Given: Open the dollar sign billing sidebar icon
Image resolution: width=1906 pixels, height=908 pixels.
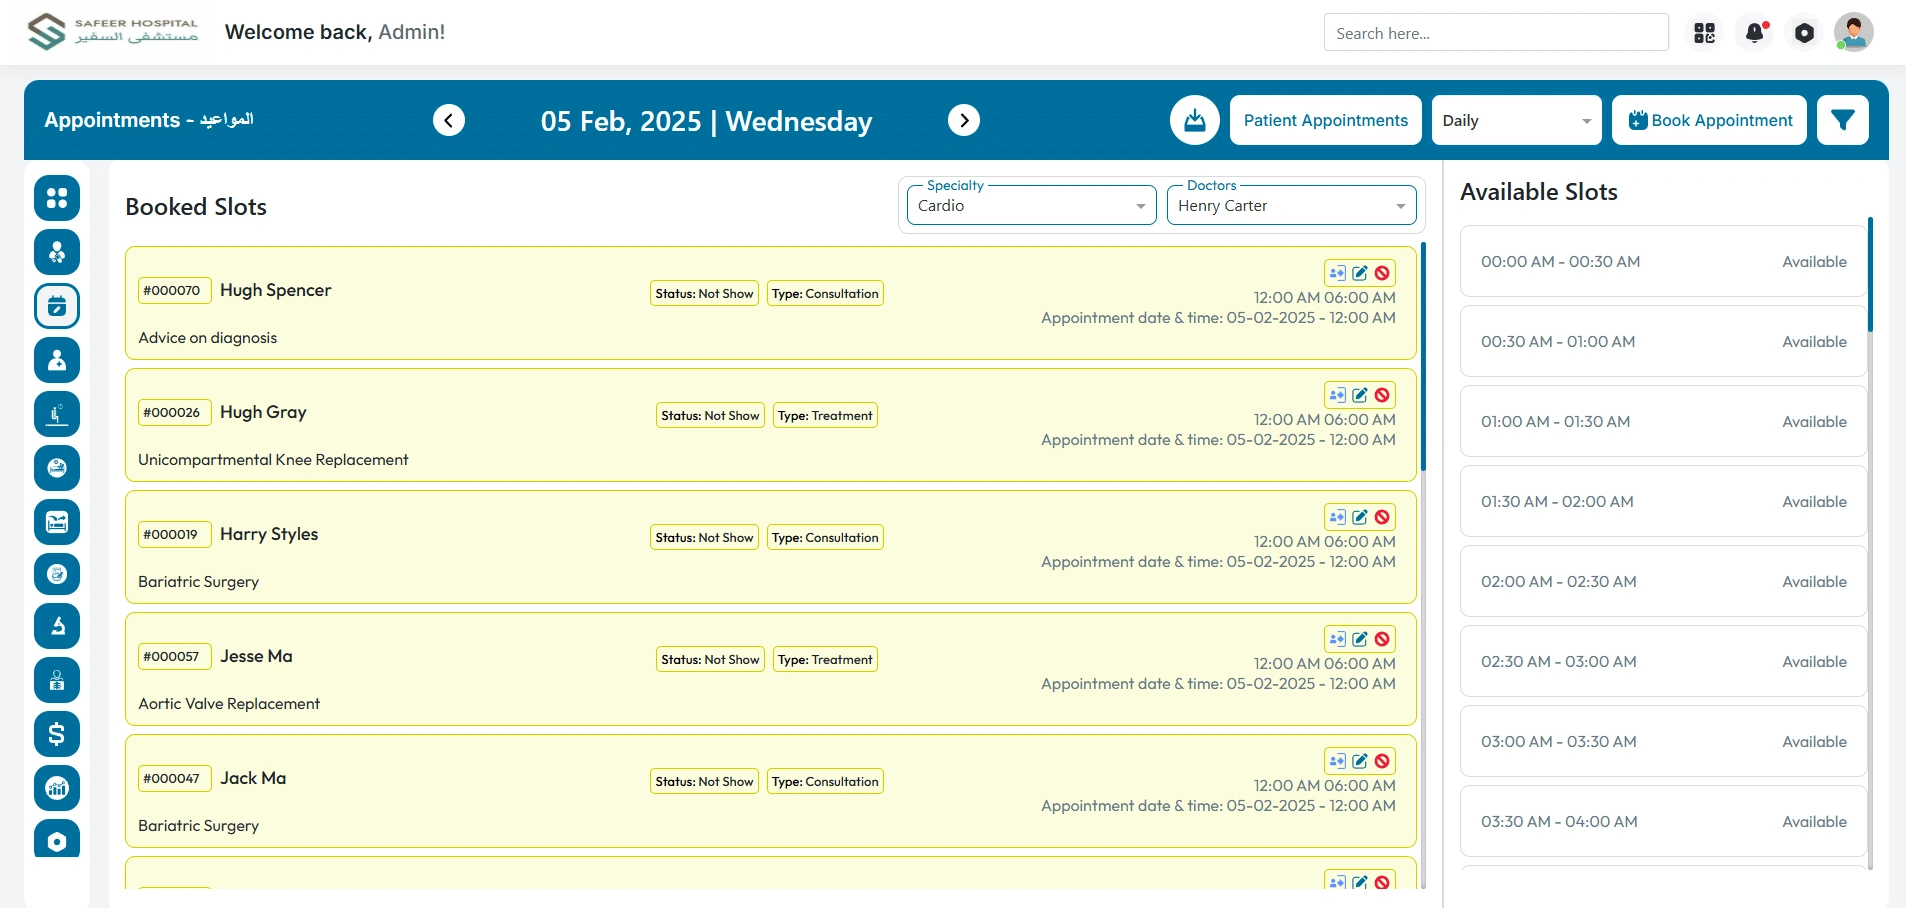Looking at the screenshot, I should click(x=57, y=734).
